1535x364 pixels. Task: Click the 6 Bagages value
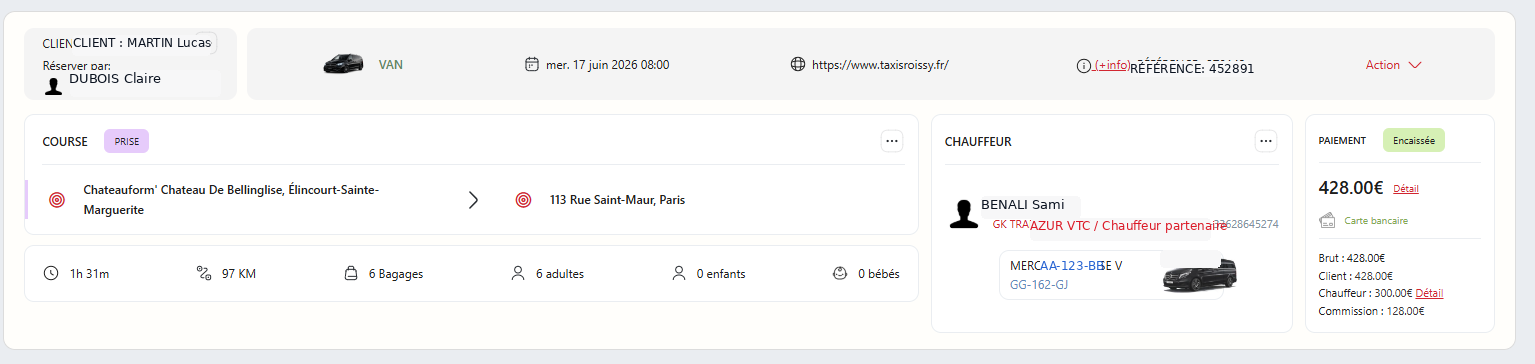click(396, 274)
